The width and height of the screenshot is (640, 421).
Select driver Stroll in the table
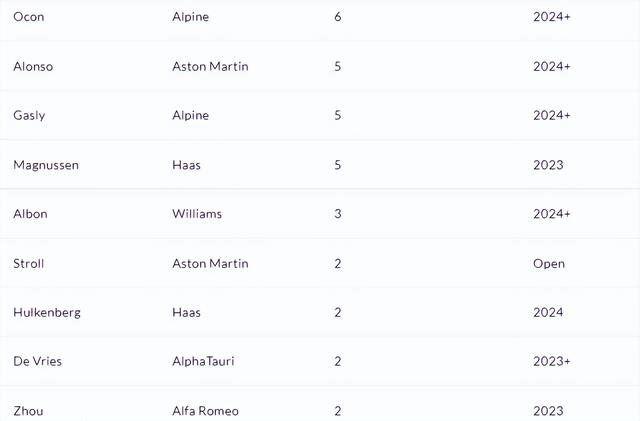[x=29, y=263]
